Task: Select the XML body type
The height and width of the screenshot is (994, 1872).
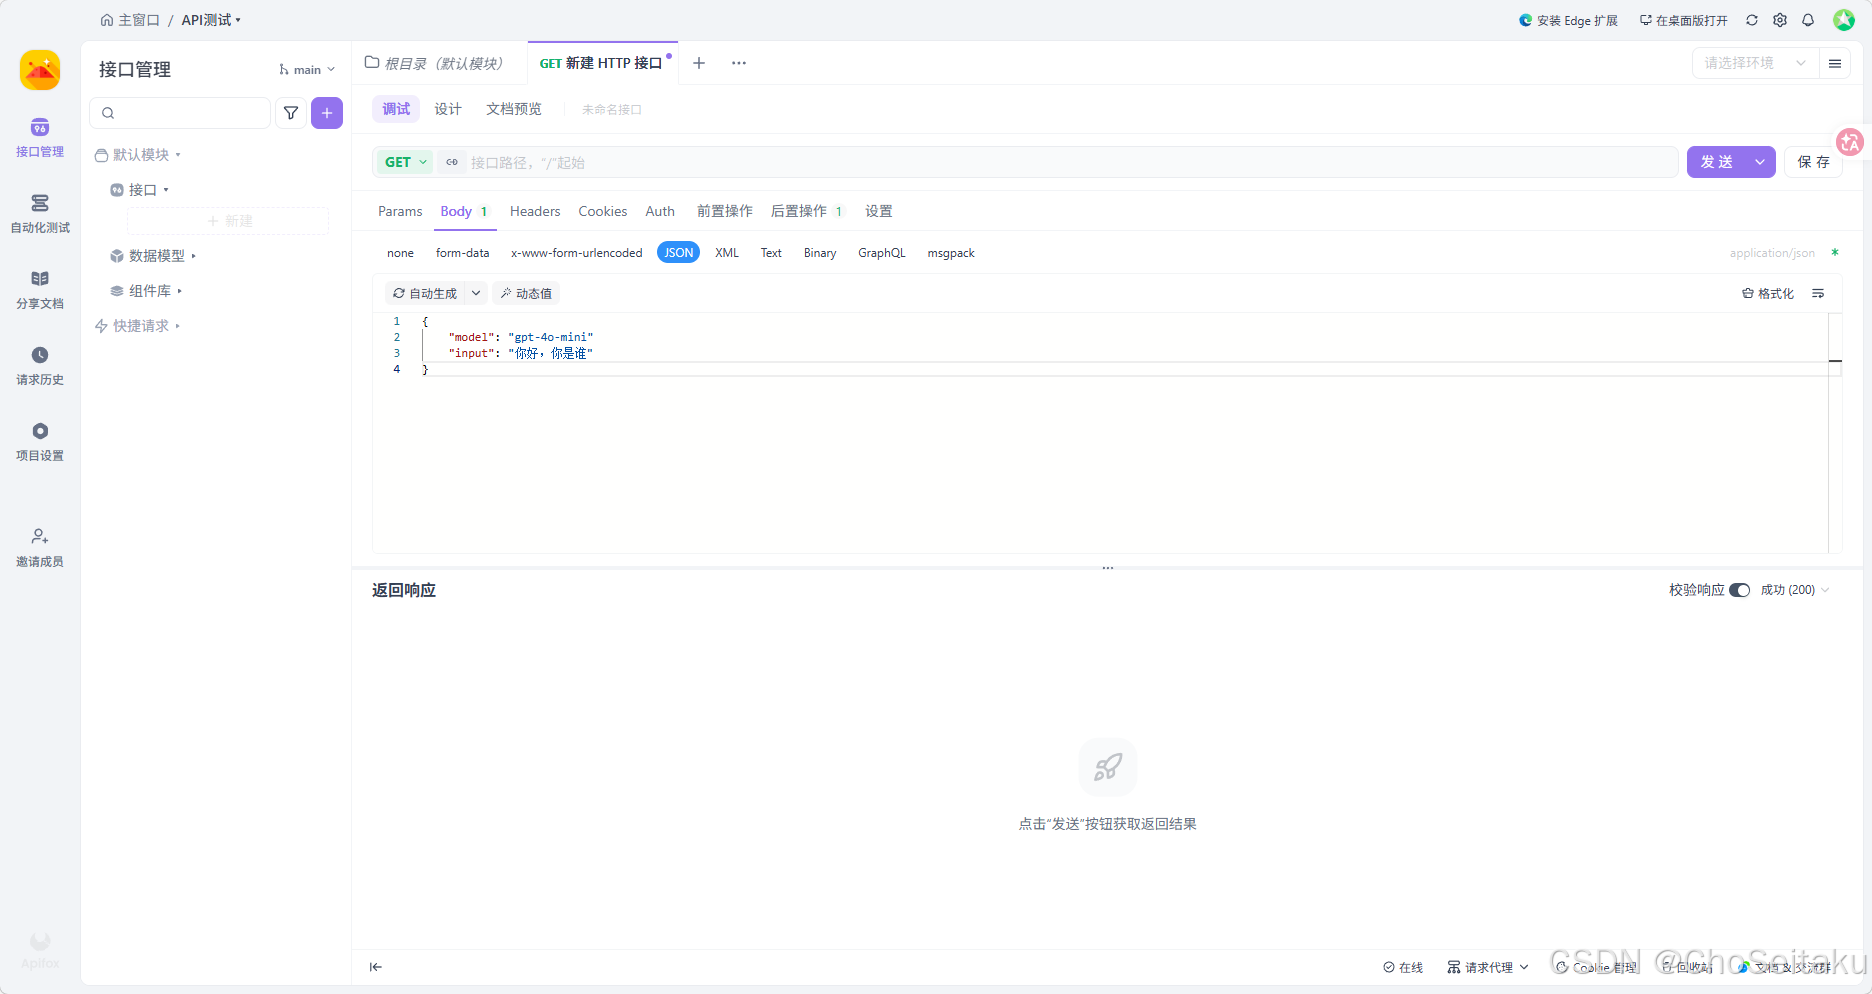Action: click(727, 253)
